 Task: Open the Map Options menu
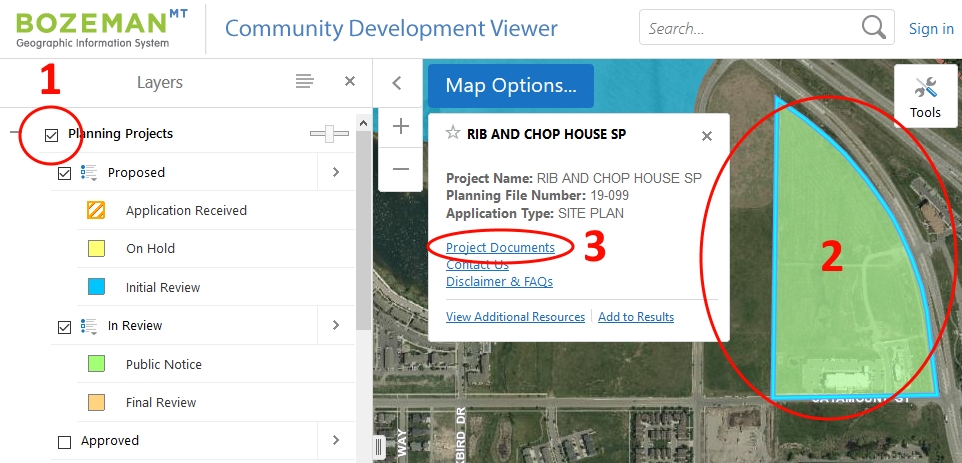pos(510,86)
